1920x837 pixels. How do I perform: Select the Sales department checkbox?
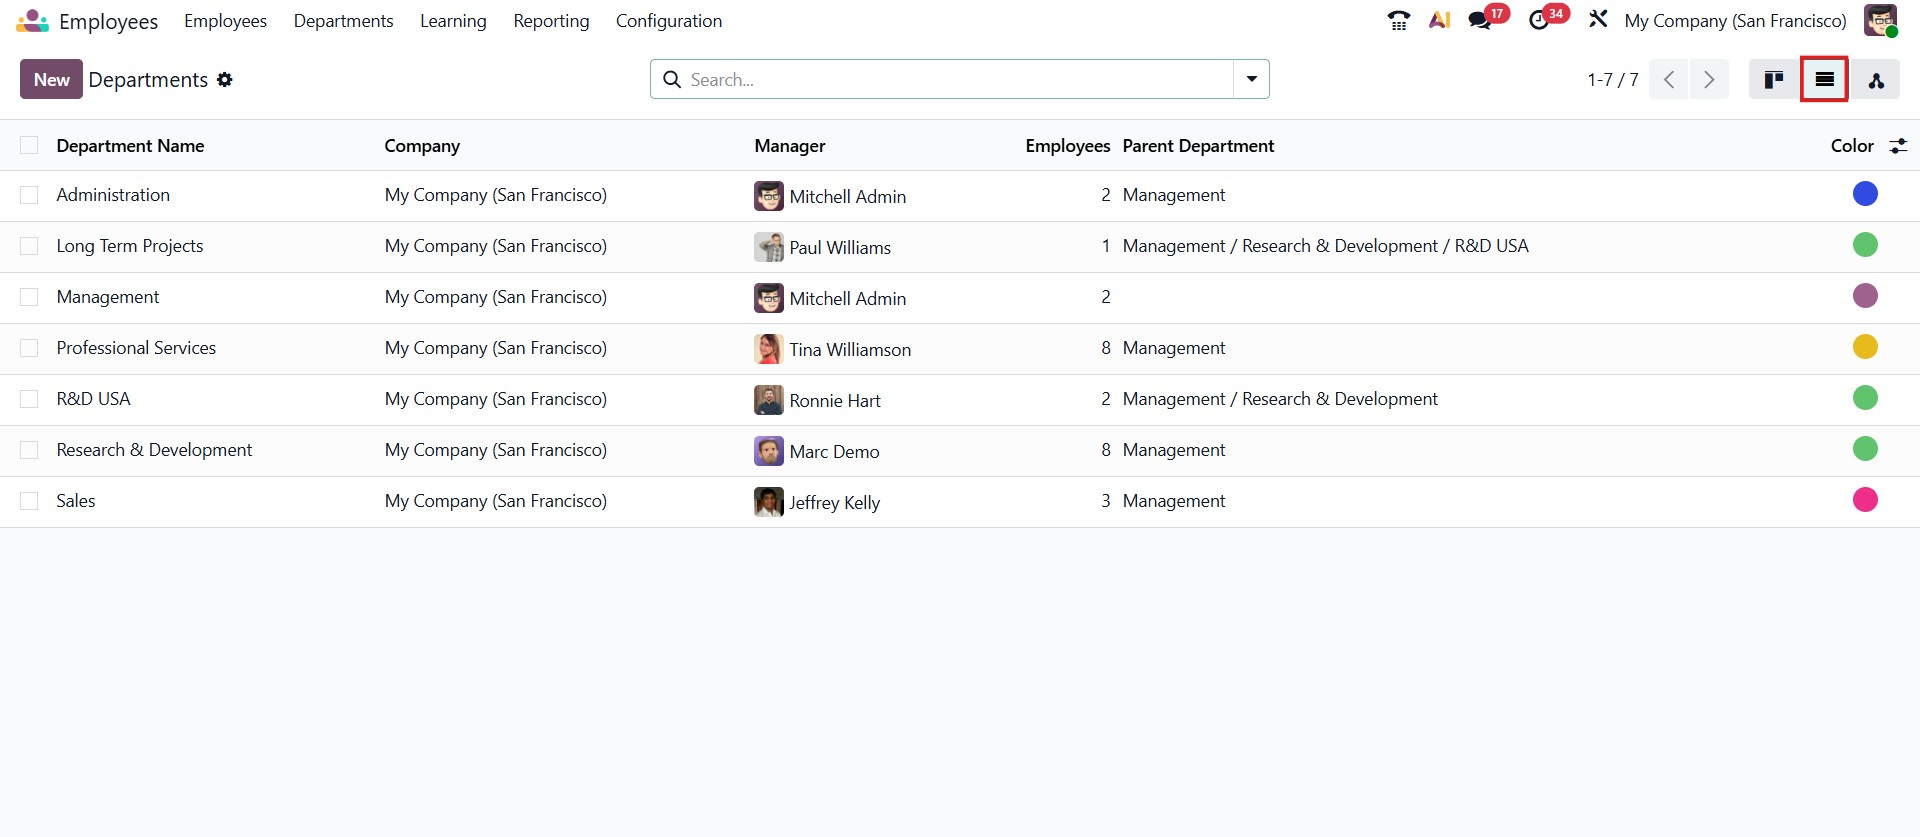click(29, 501)
